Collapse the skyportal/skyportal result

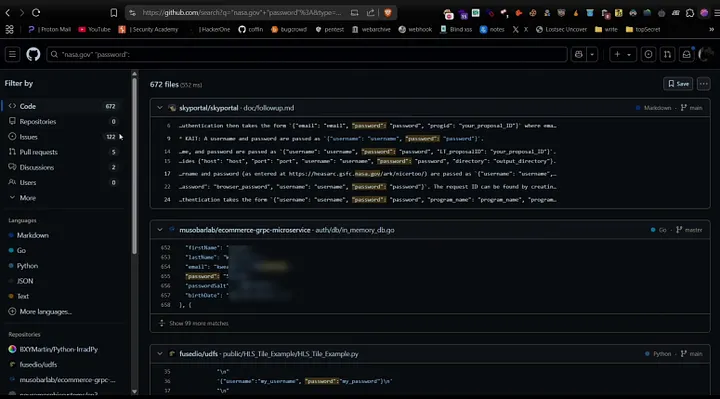point(160,108)
